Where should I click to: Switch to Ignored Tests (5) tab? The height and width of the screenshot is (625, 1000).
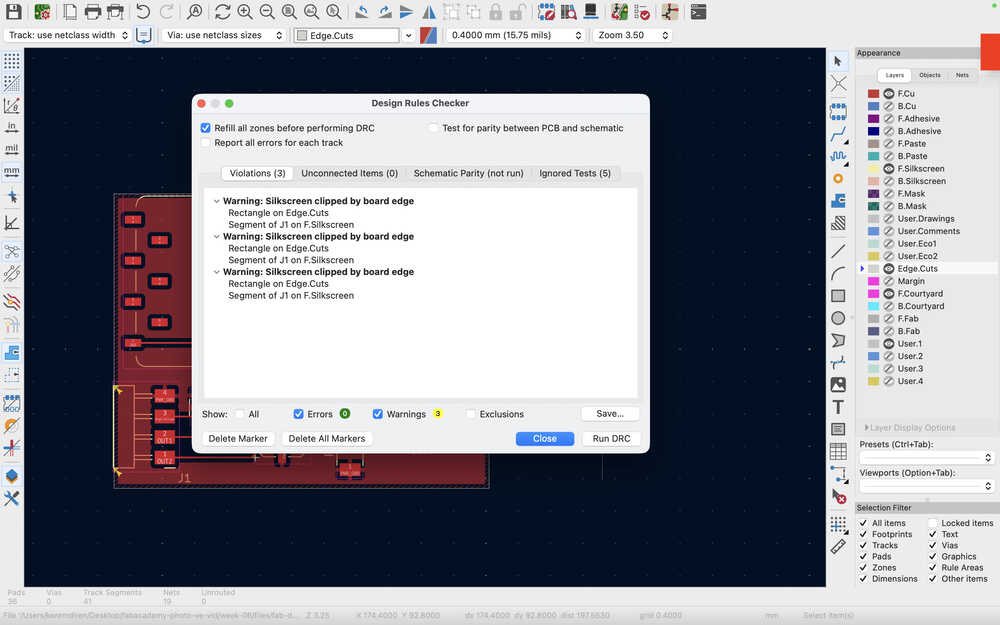(575, 173)
